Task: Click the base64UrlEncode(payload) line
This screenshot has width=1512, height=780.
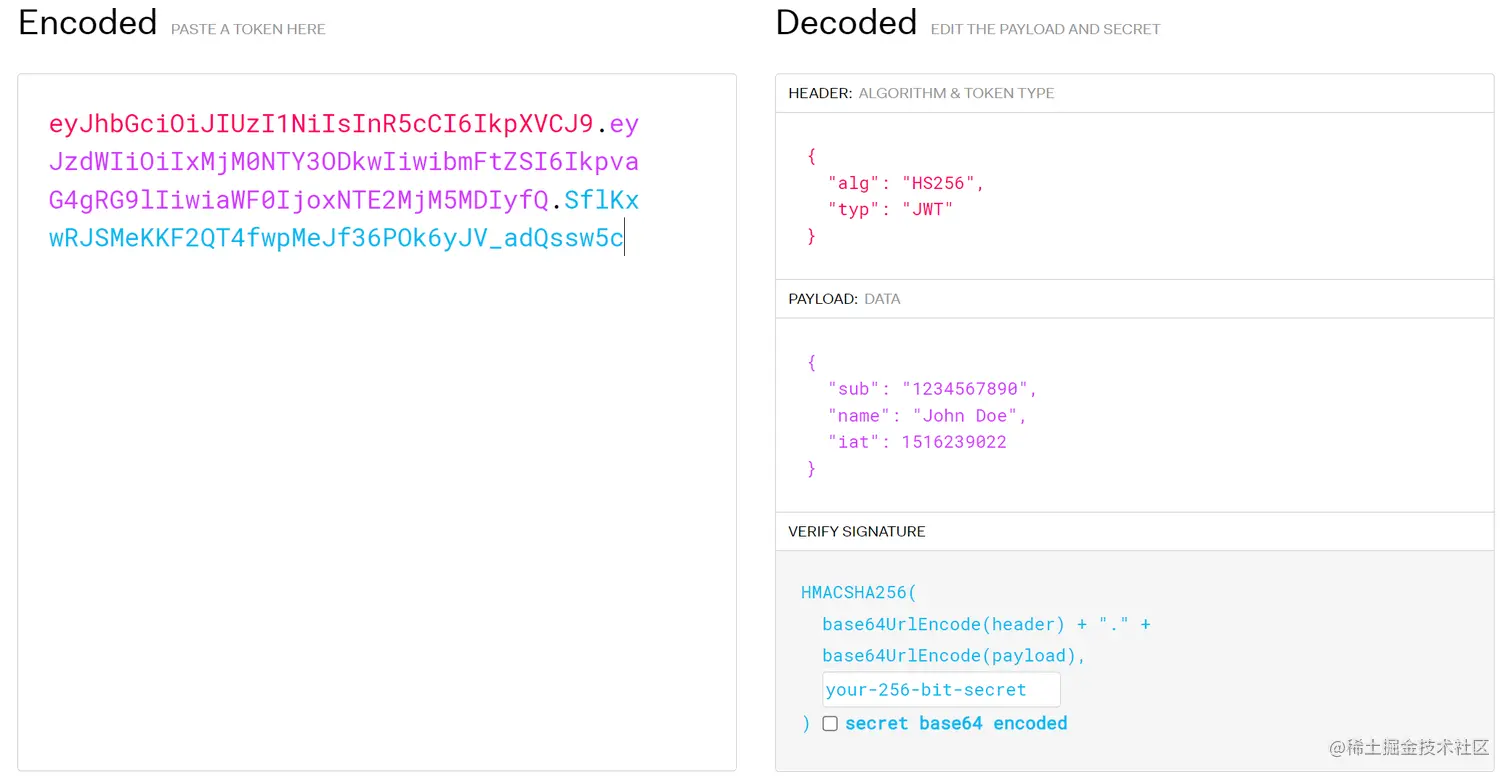Action: tap(953, 656)
